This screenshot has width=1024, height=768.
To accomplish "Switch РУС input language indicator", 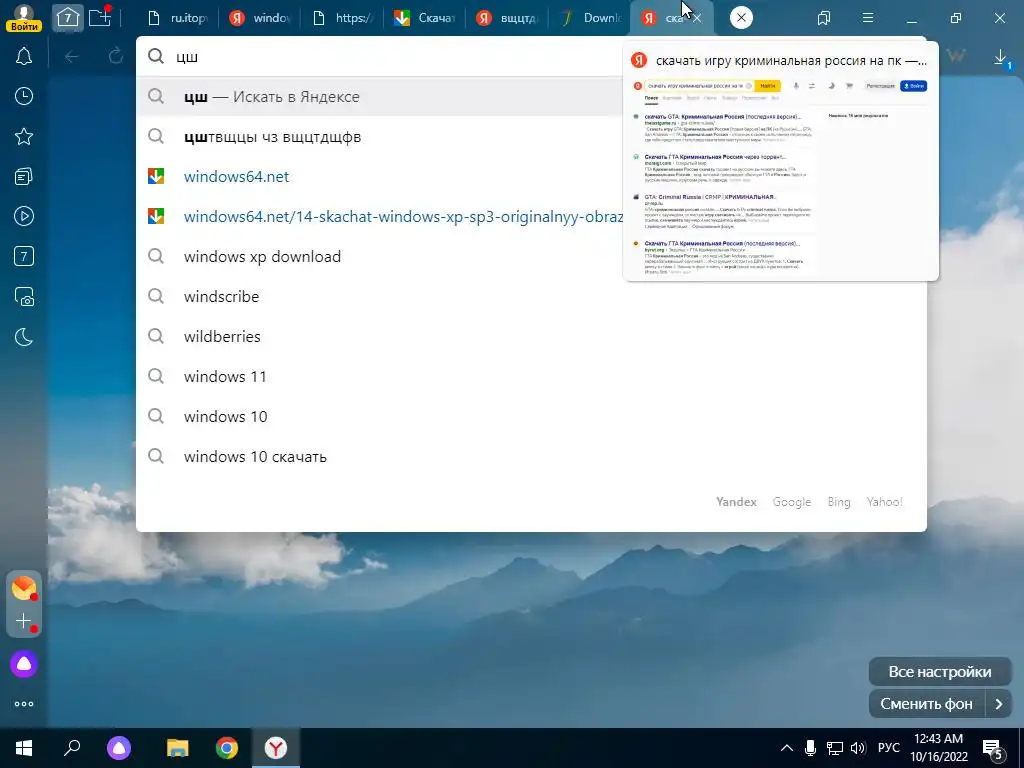I will click(x=888, y=748).
